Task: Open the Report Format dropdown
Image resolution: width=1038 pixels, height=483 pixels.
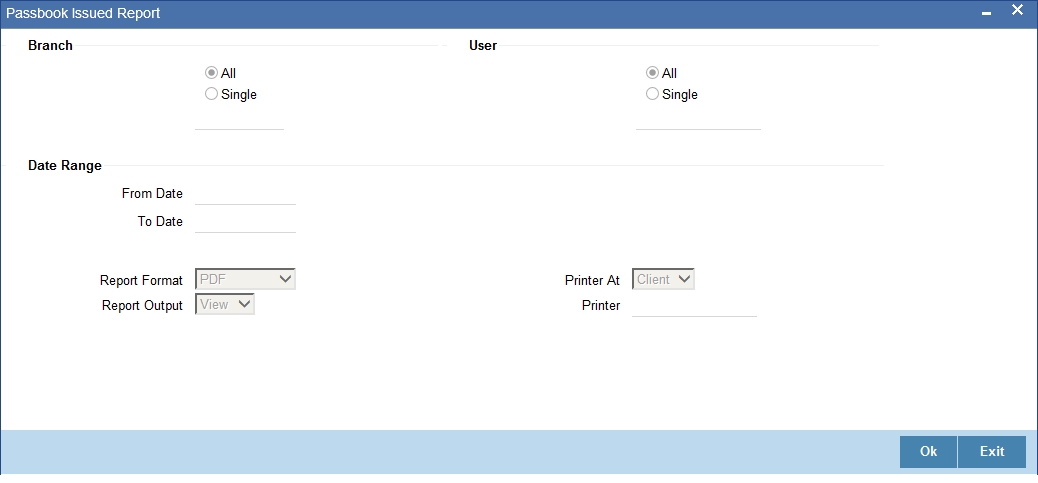Action: [x=246, y=279]
